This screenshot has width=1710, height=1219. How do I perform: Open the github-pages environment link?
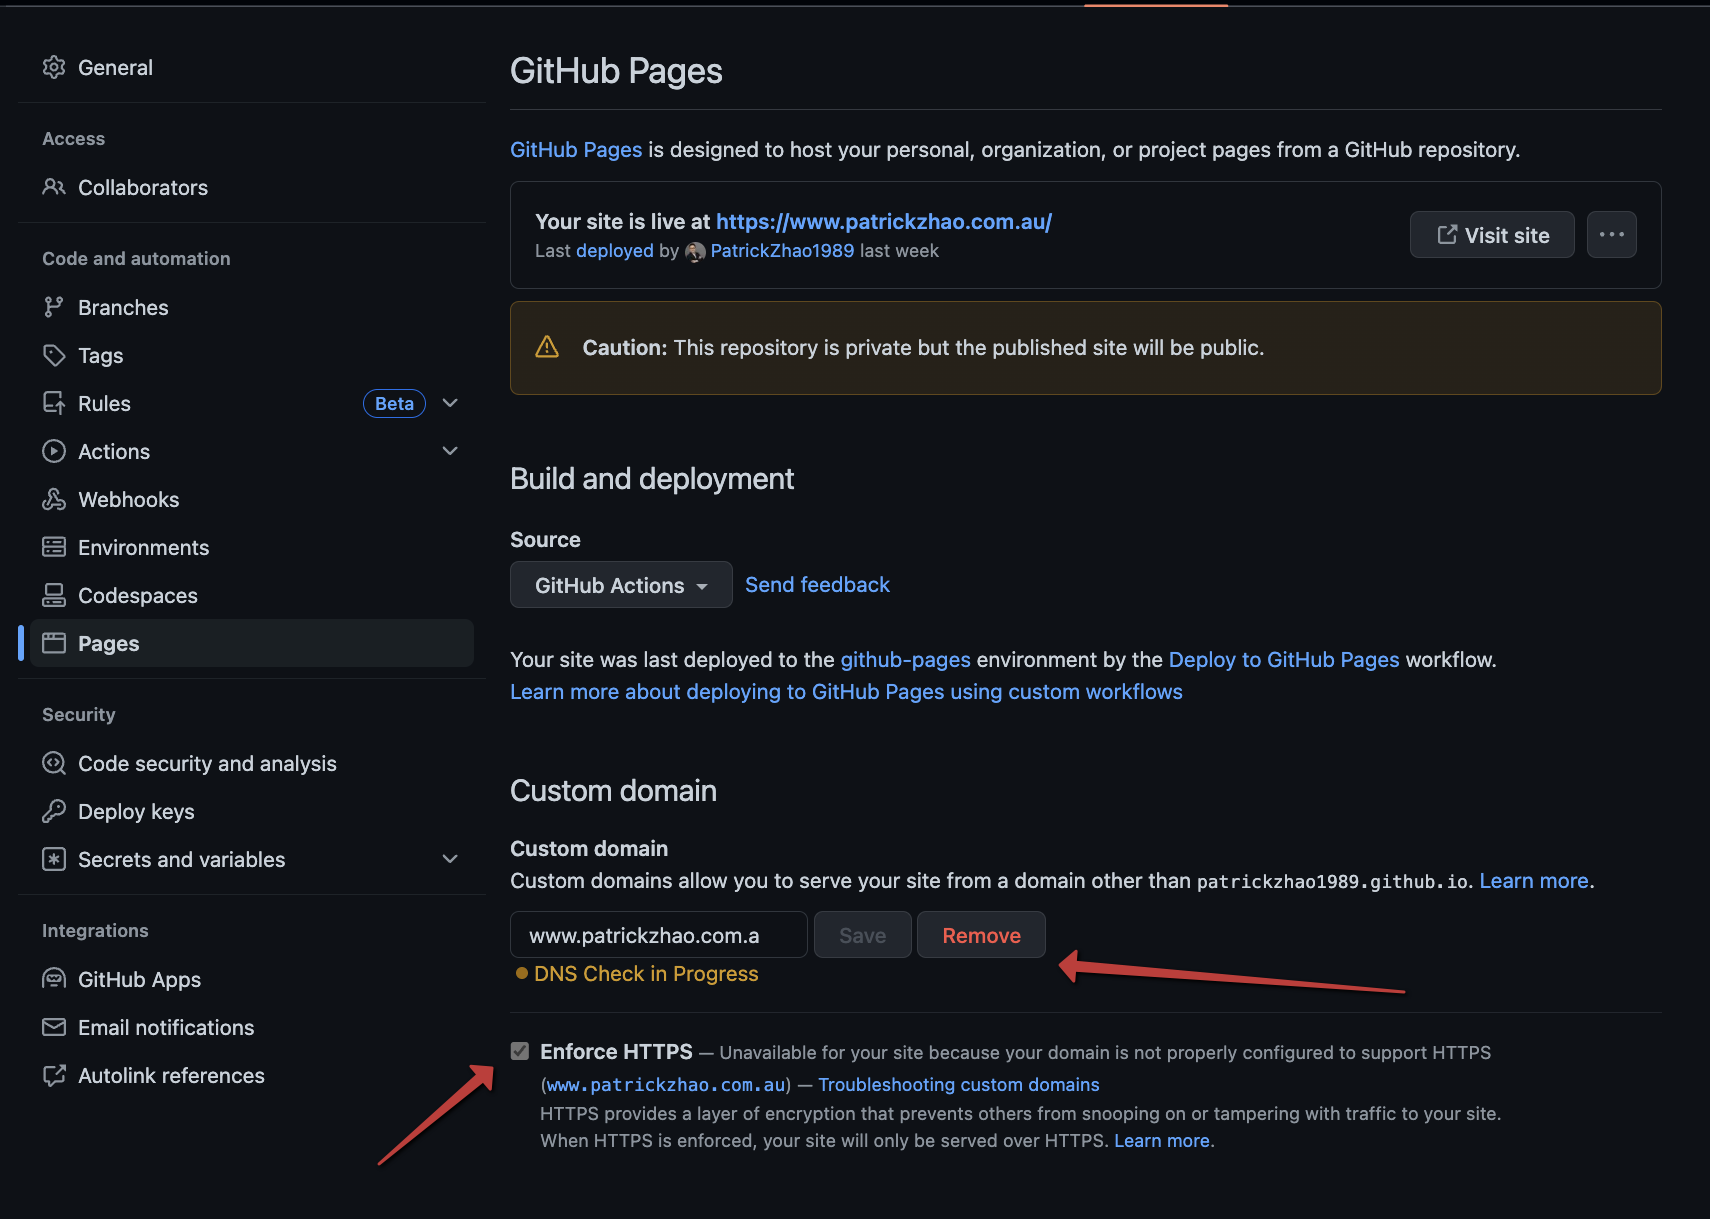(x=905, y=660)
